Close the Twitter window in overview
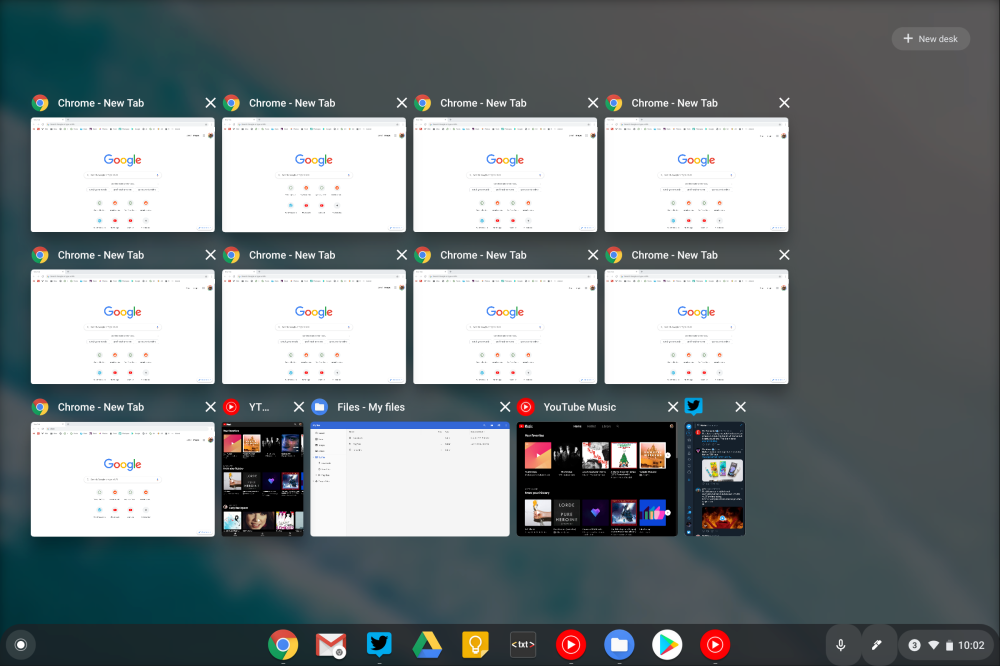This screenshot has width=1000, height=666. point(740,407)
